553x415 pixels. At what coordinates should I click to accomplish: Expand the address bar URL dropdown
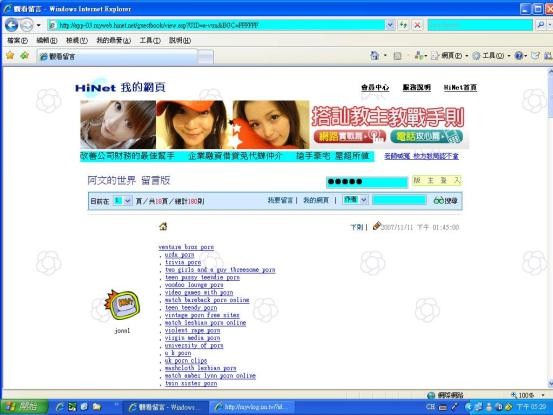click(390, 25)
